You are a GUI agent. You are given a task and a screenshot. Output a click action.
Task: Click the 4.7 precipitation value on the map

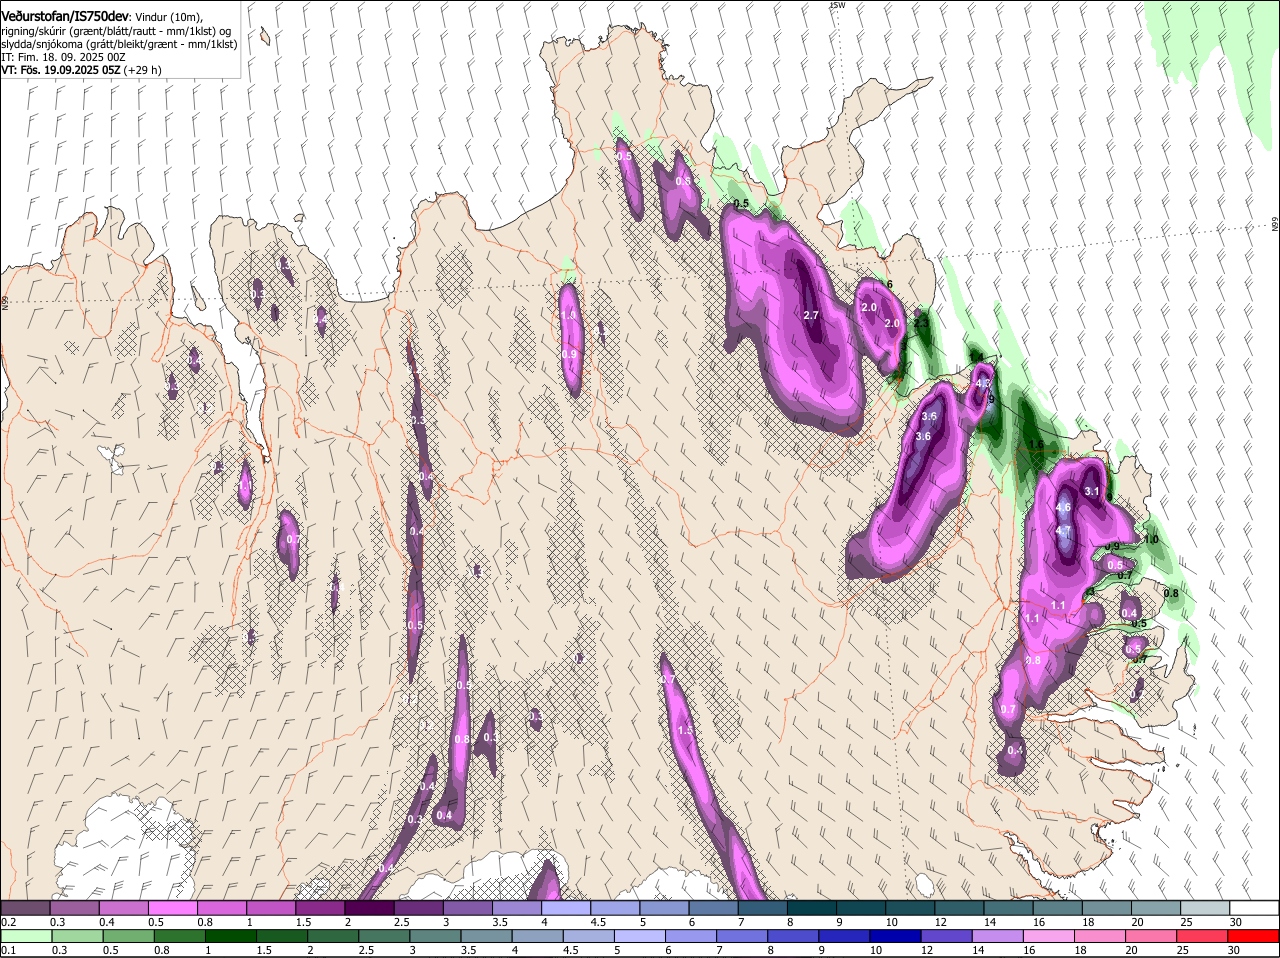point(1063,530)
